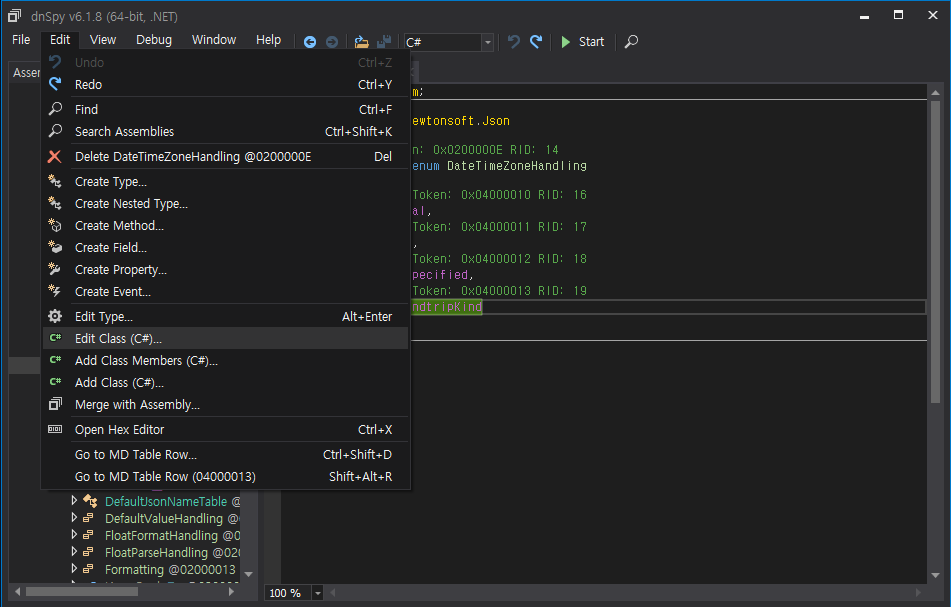
Task: Select FloatParseHandling in the tree
Action: point(172,552)
